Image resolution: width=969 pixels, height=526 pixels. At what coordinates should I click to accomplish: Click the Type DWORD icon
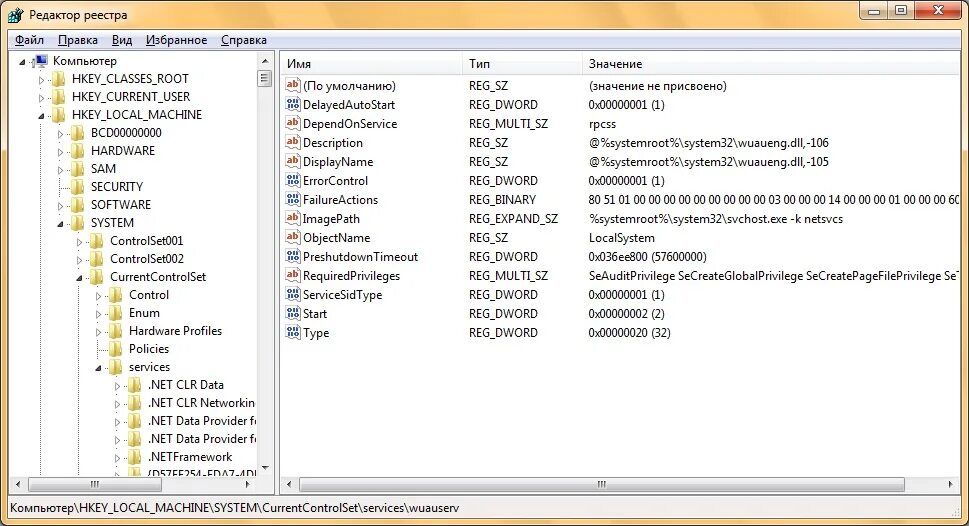(293, 333)
